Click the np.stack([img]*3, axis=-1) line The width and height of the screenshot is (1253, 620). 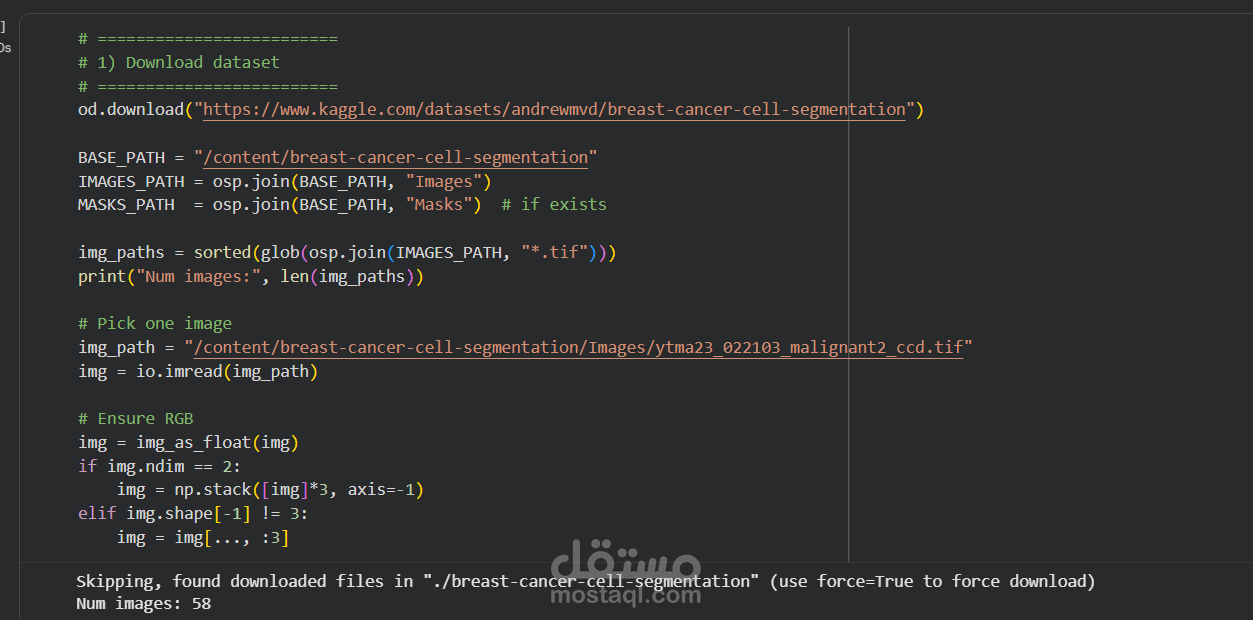271,490
